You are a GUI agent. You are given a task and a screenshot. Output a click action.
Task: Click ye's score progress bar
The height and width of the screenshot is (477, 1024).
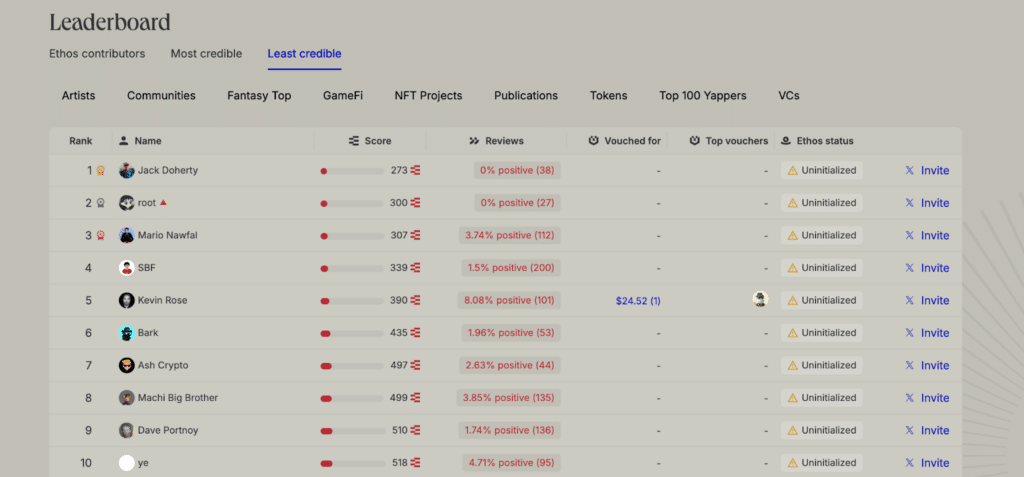[352, 463]
